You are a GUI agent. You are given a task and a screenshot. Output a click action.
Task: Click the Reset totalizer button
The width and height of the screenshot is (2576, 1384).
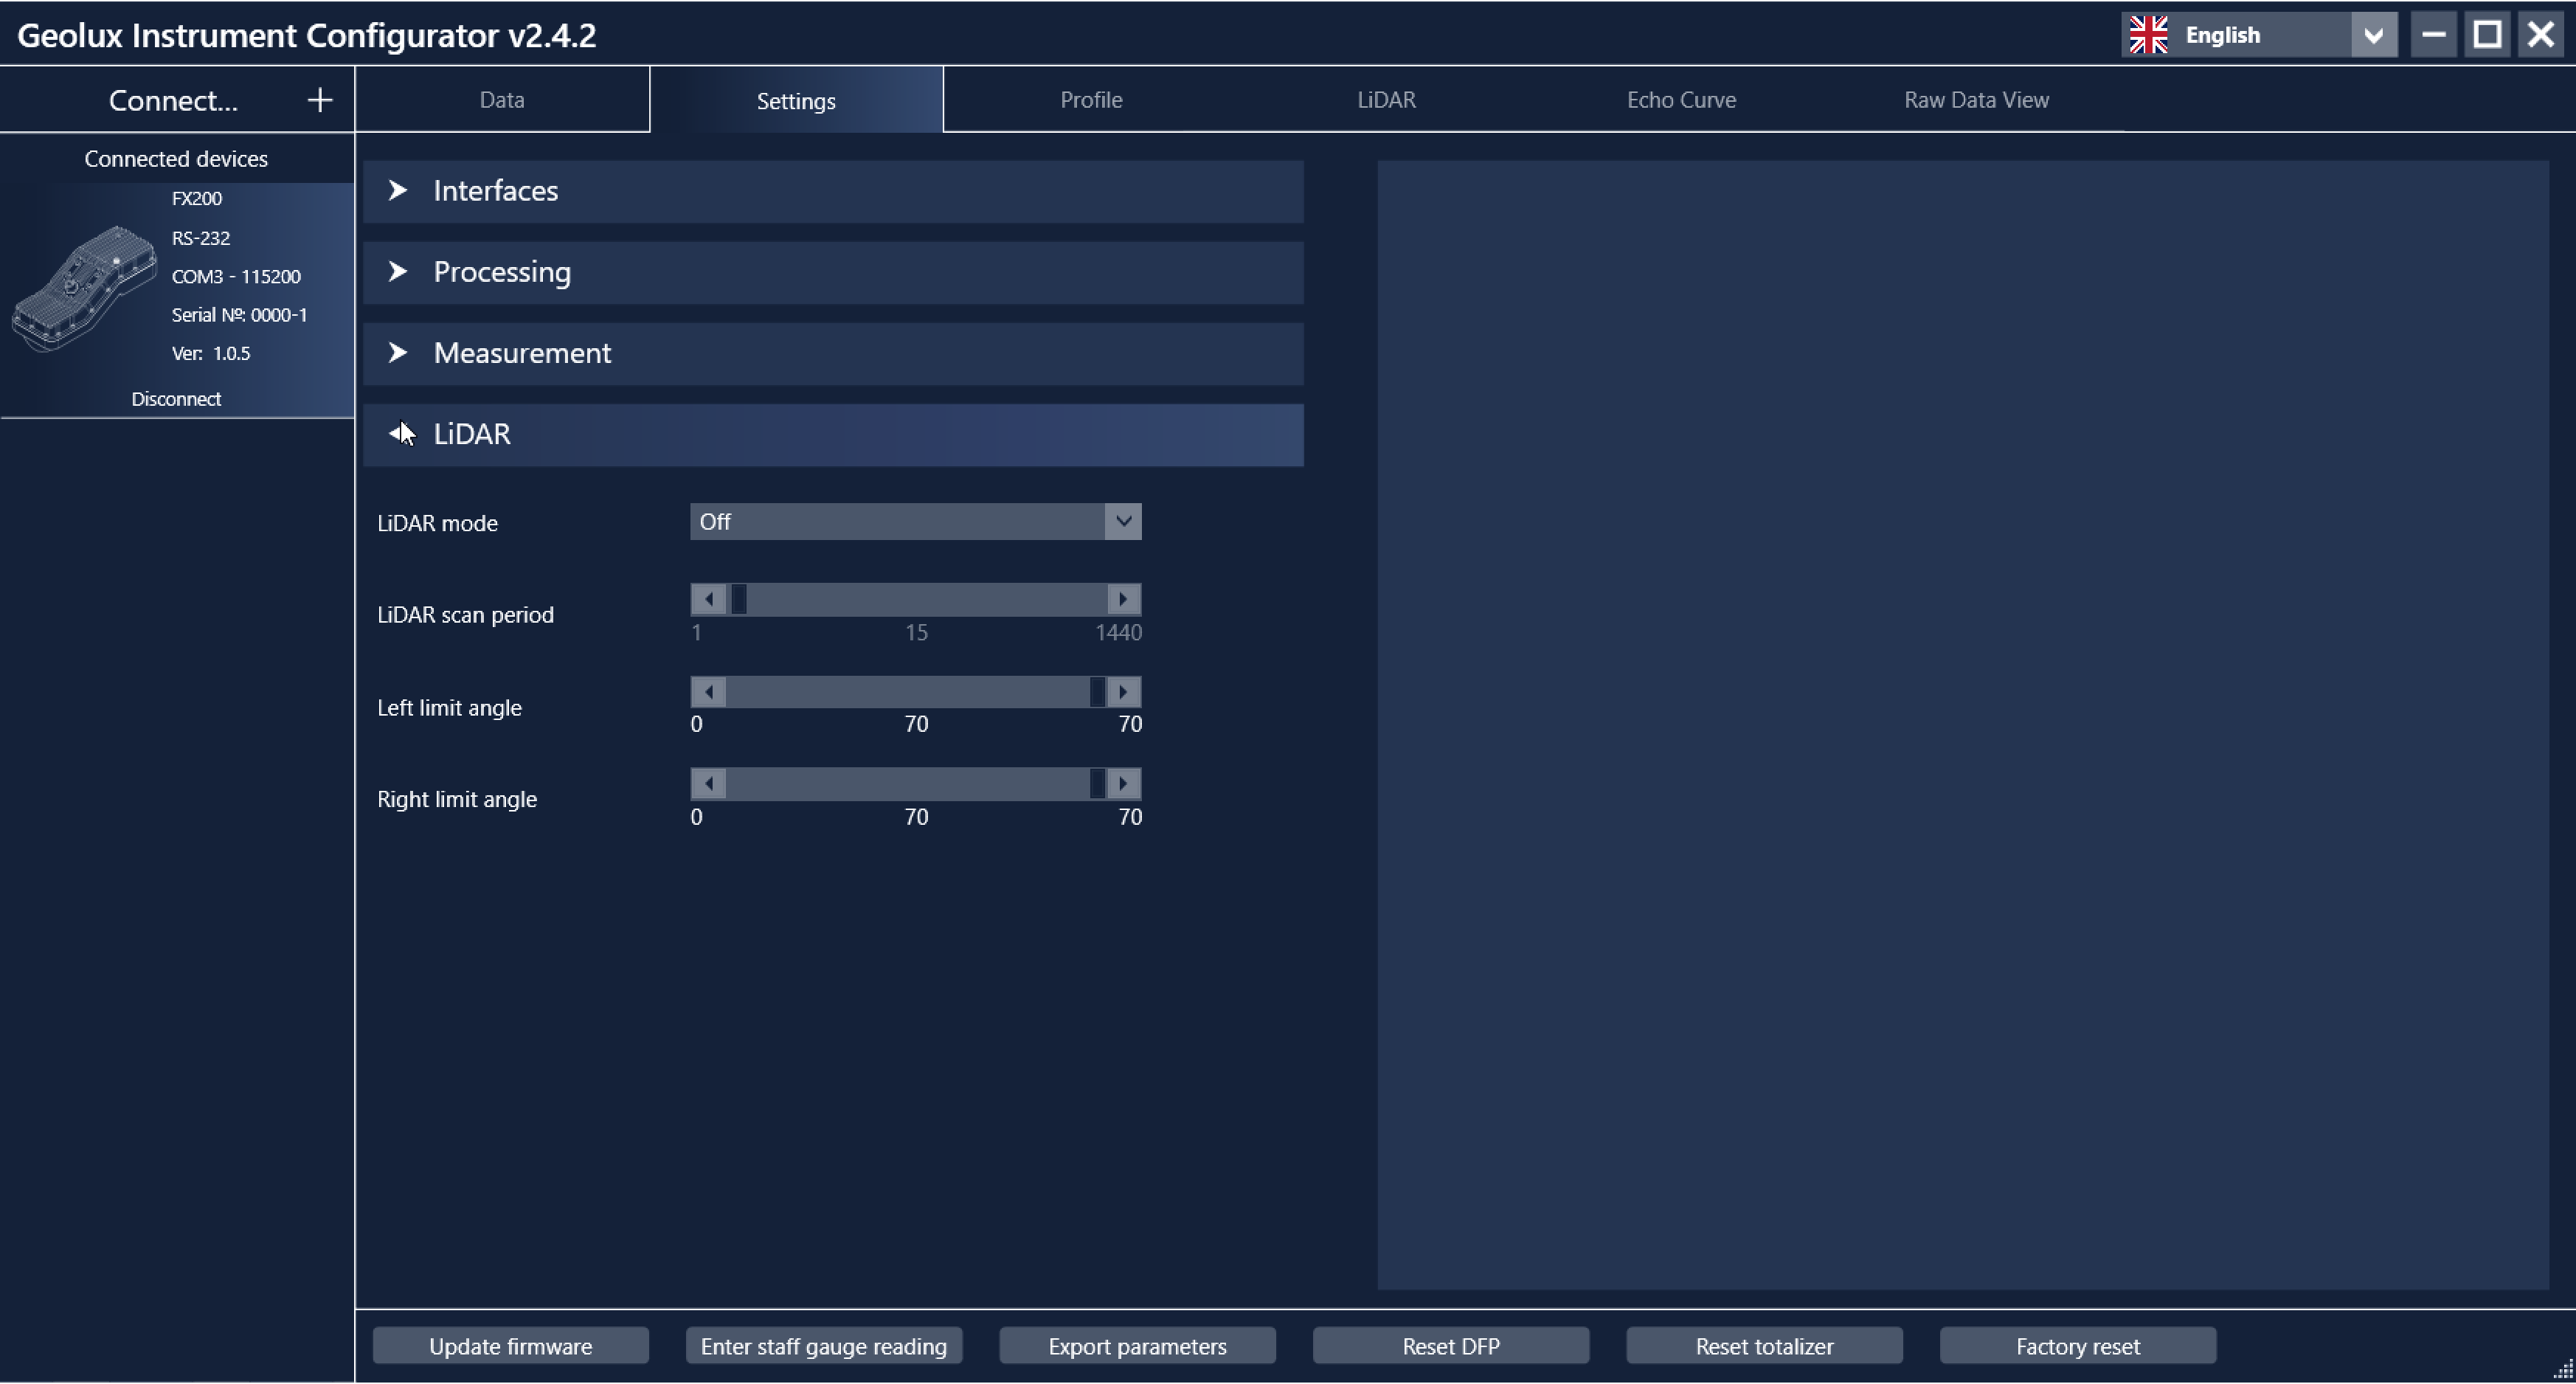click(1764, 1346)
